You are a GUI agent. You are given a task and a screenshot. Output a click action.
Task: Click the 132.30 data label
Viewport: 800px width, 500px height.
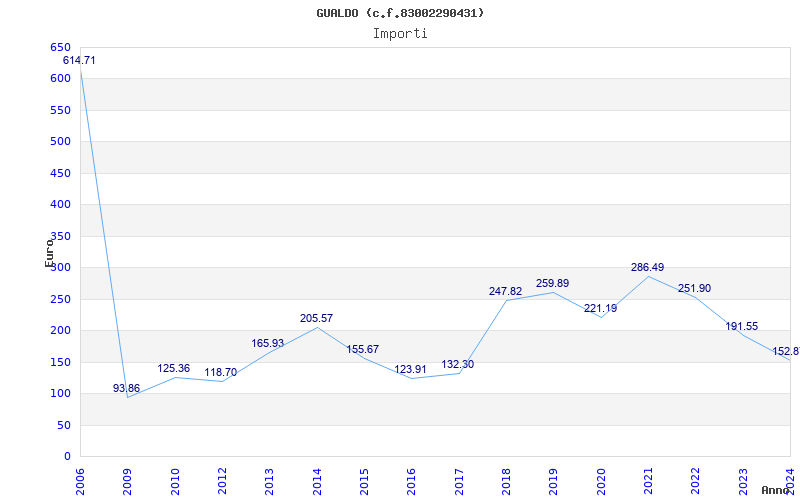pos(458,364)
